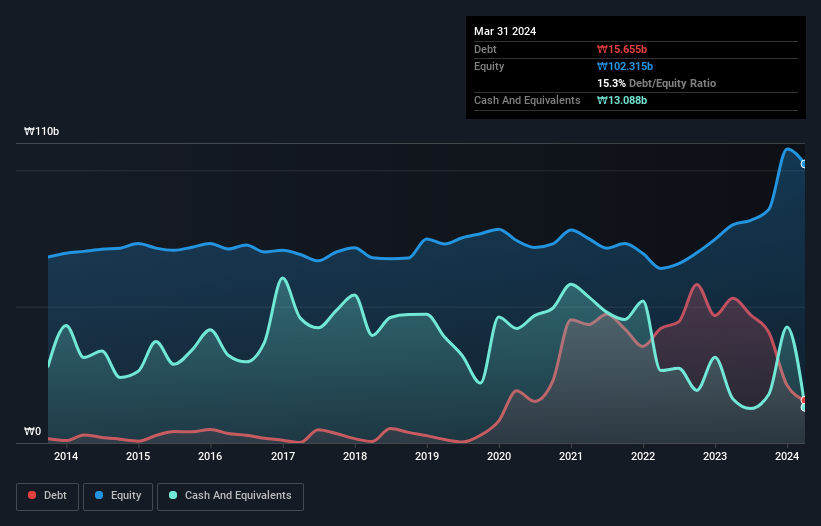
Task: Click the 2015 x-axis label
Action: click(138, 456)
